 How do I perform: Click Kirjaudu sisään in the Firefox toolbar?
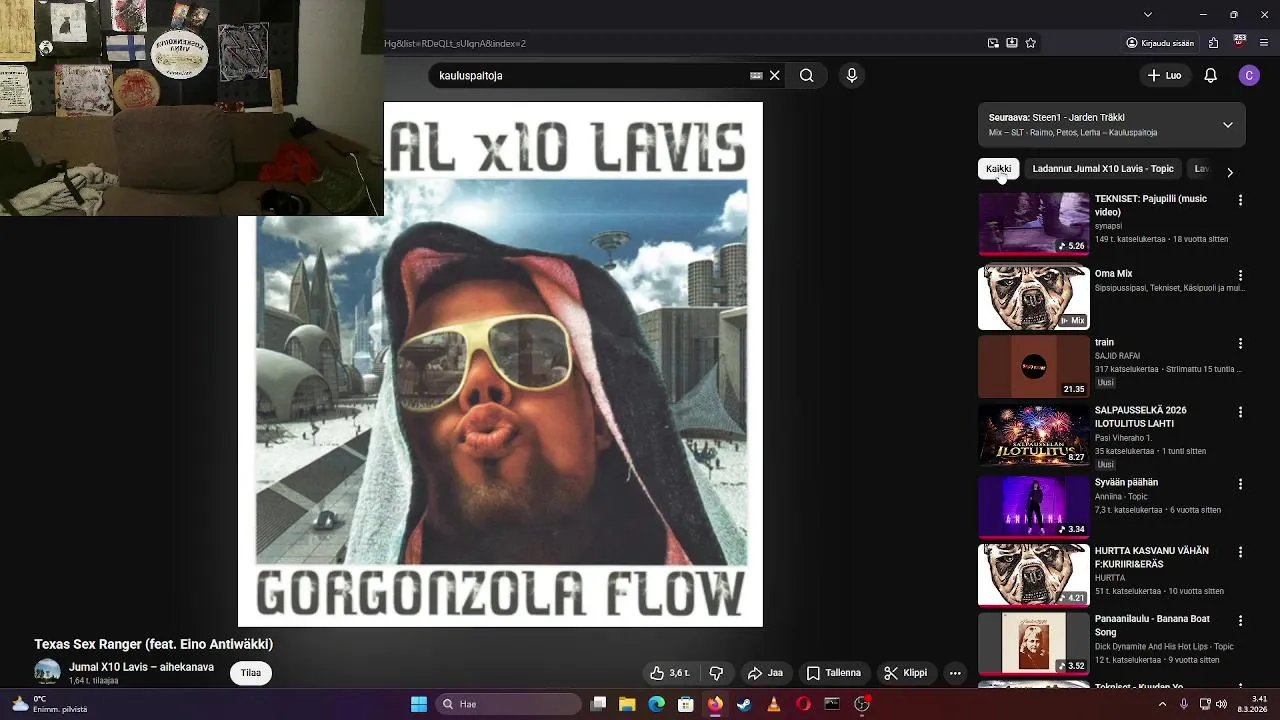tap(1160, 43)
